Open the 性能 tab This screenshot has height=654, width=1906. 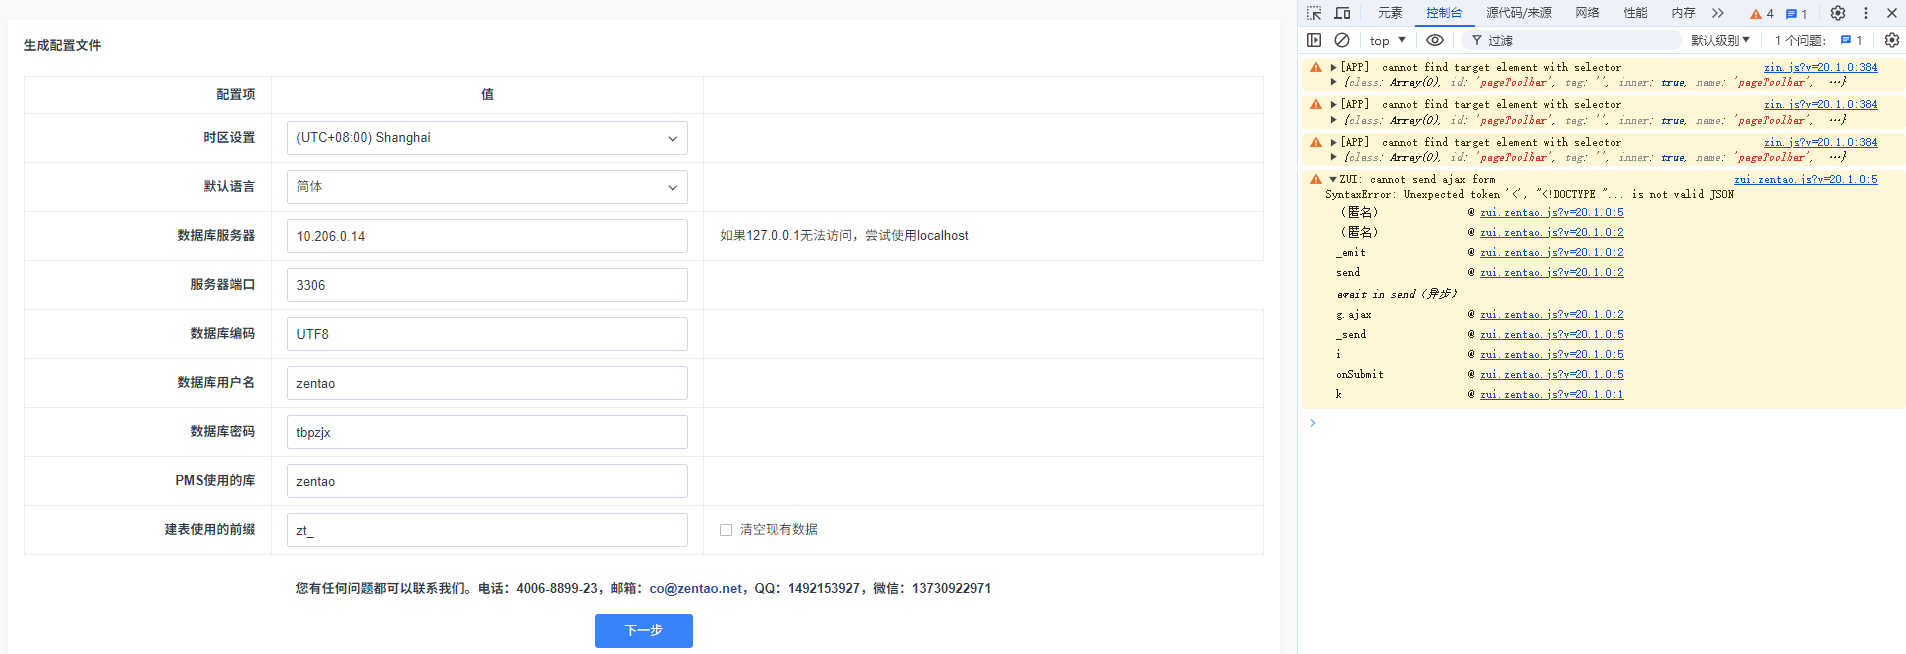coord(1635,13)
